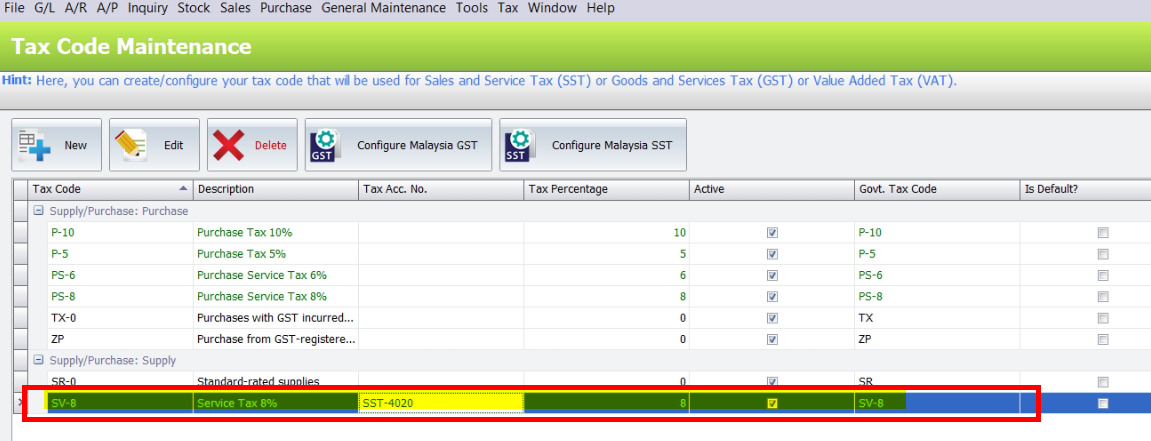Click the ZP row selector indicator
The height and width of the screenshot is (441, 1151).
[x=22, y=339]
